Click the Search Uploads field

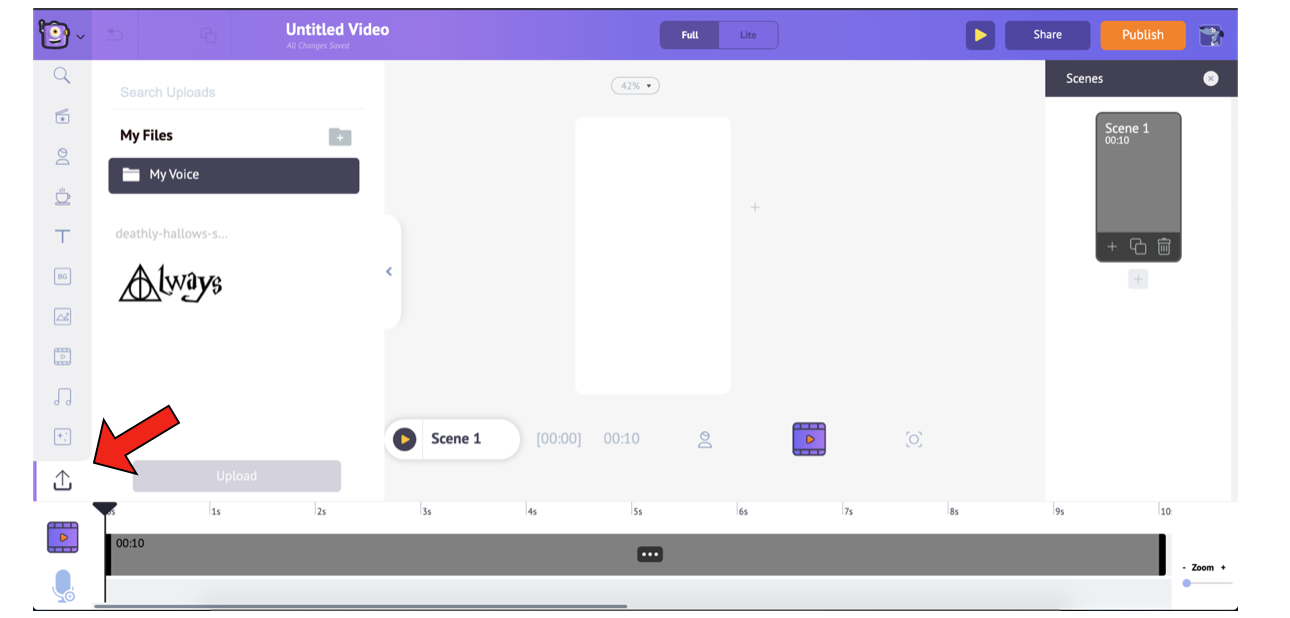pos(237,92)
